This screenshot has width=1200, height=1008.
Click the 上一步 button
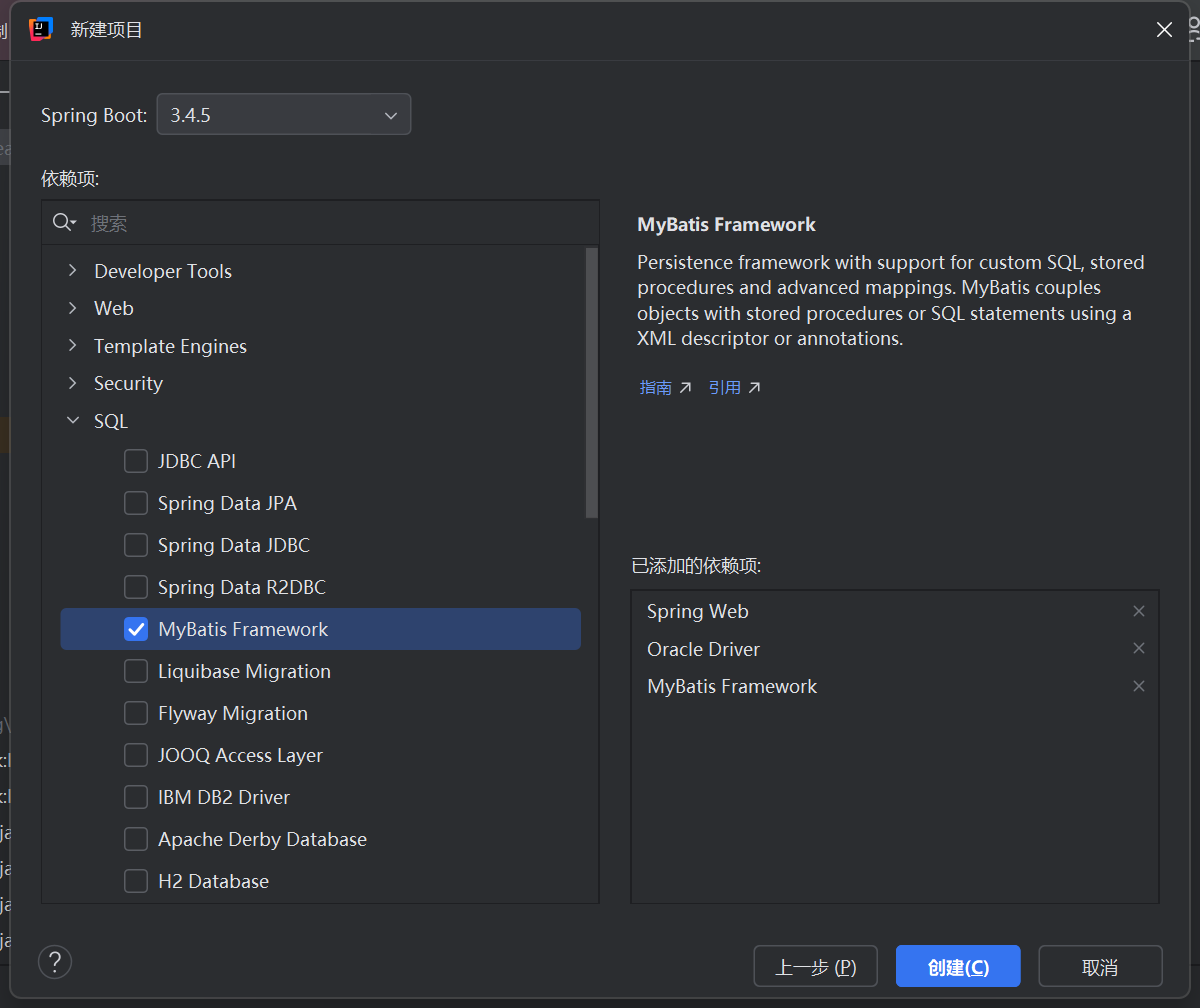pyautogui.click(x=815, y=966)
